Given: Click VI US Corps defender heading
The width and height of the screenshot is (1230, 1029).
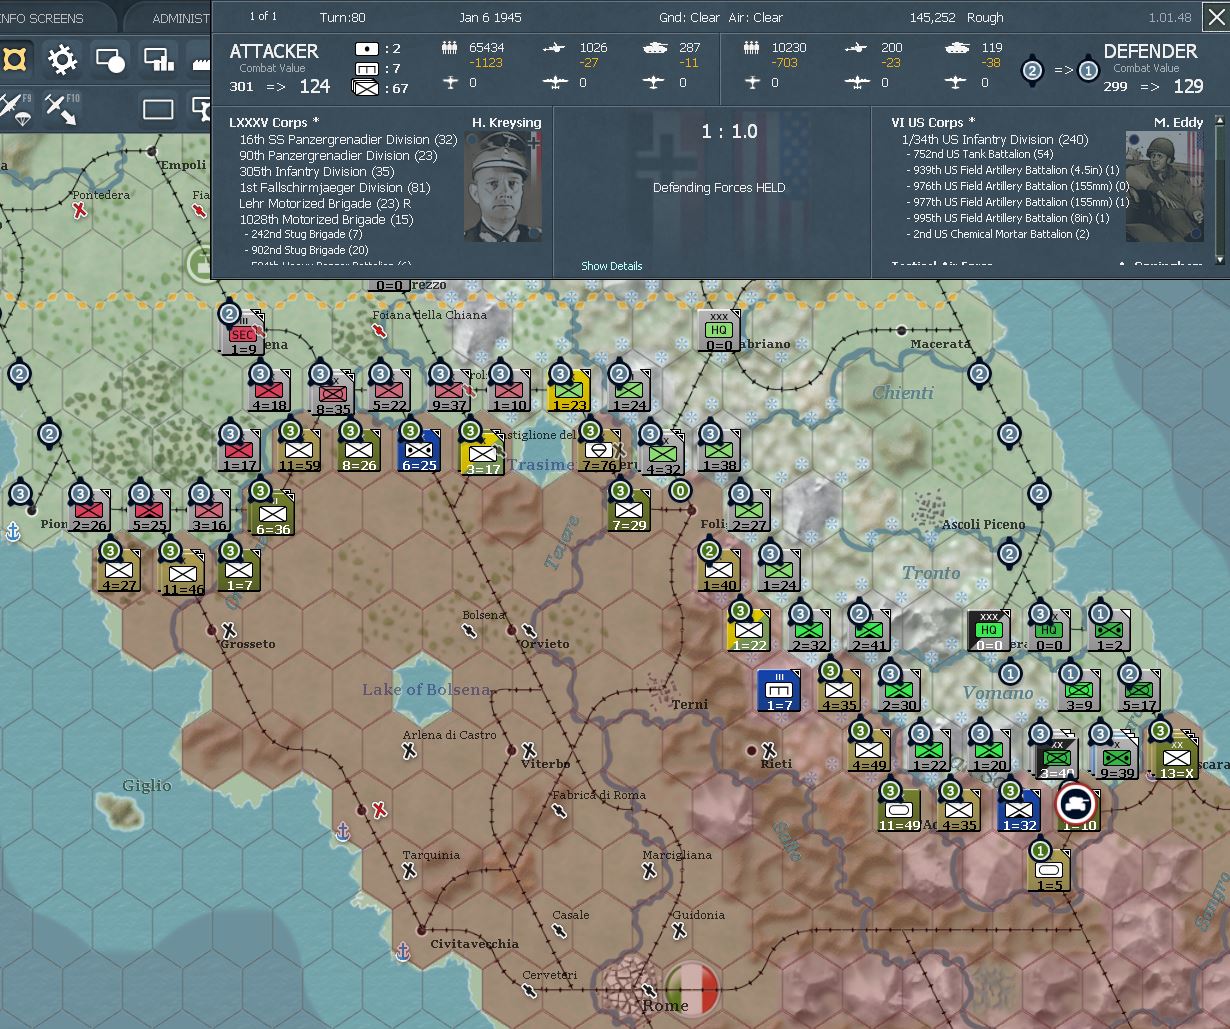Looking at the screenshot, I should [933, 123].
